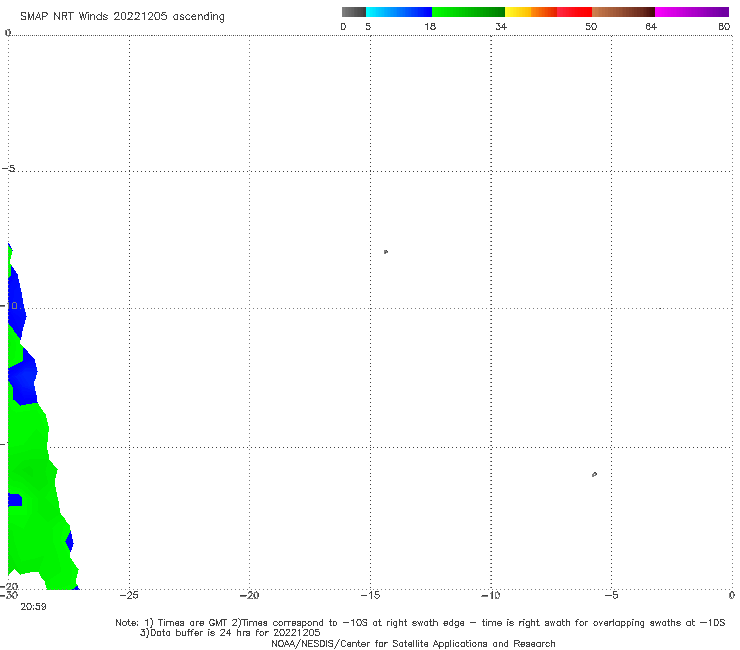740x650 pixels.
Task: Click the '80' label under the color bar
Action: coord(724,27)
